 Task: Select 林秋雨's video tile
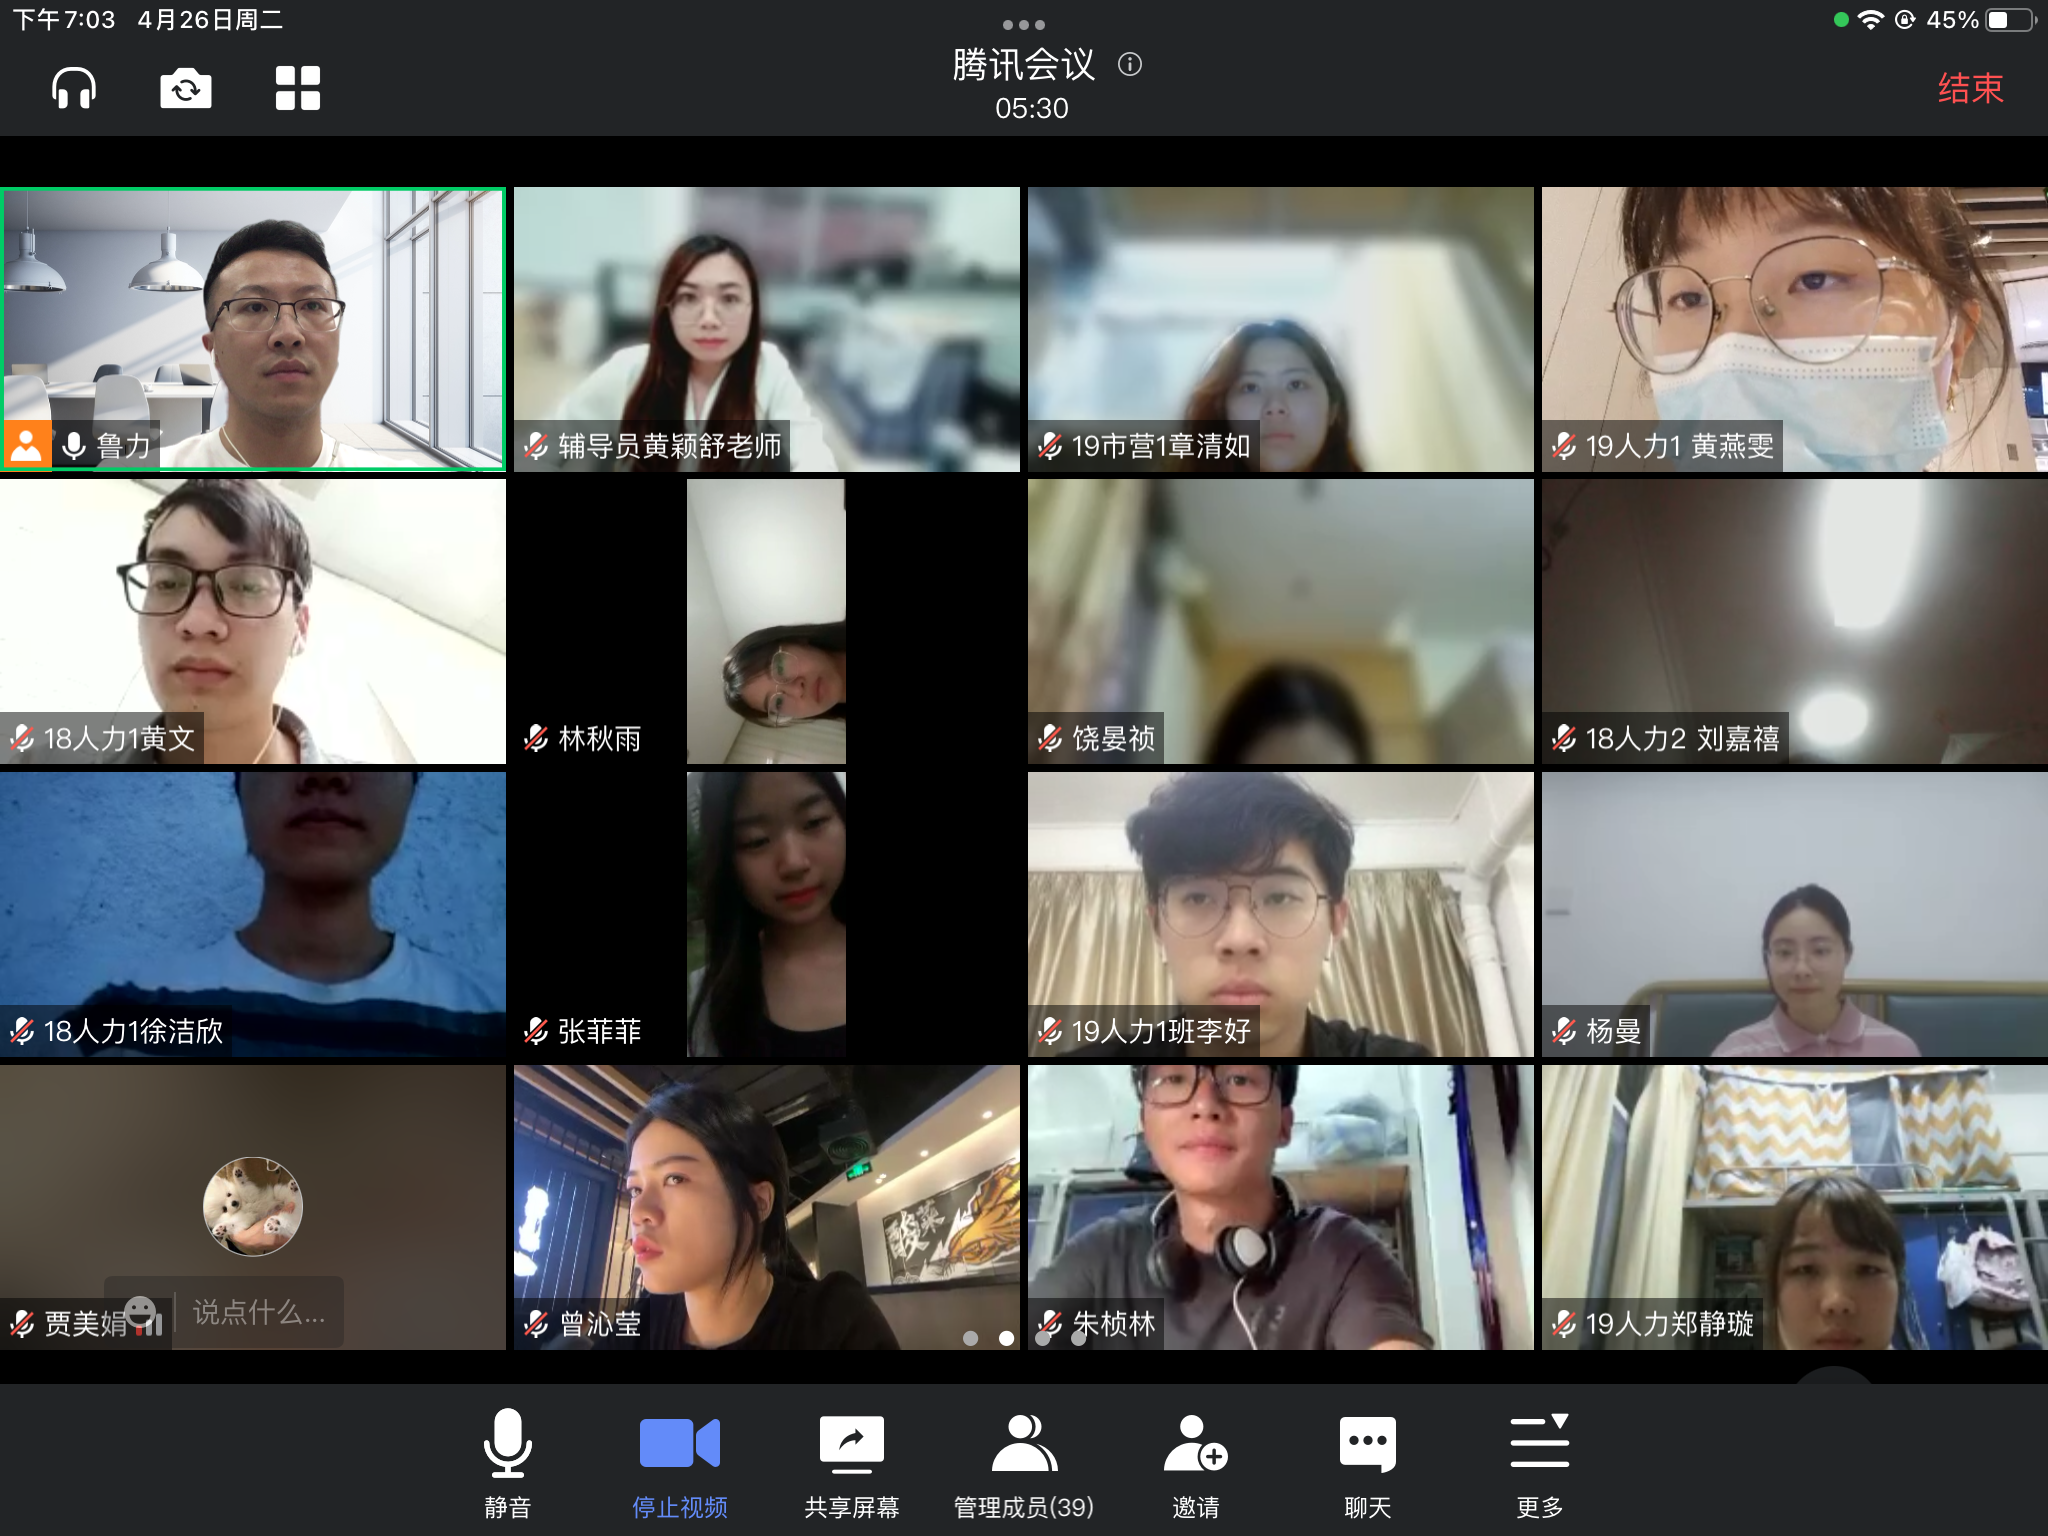pyautogui.click(x=767, y=622)
